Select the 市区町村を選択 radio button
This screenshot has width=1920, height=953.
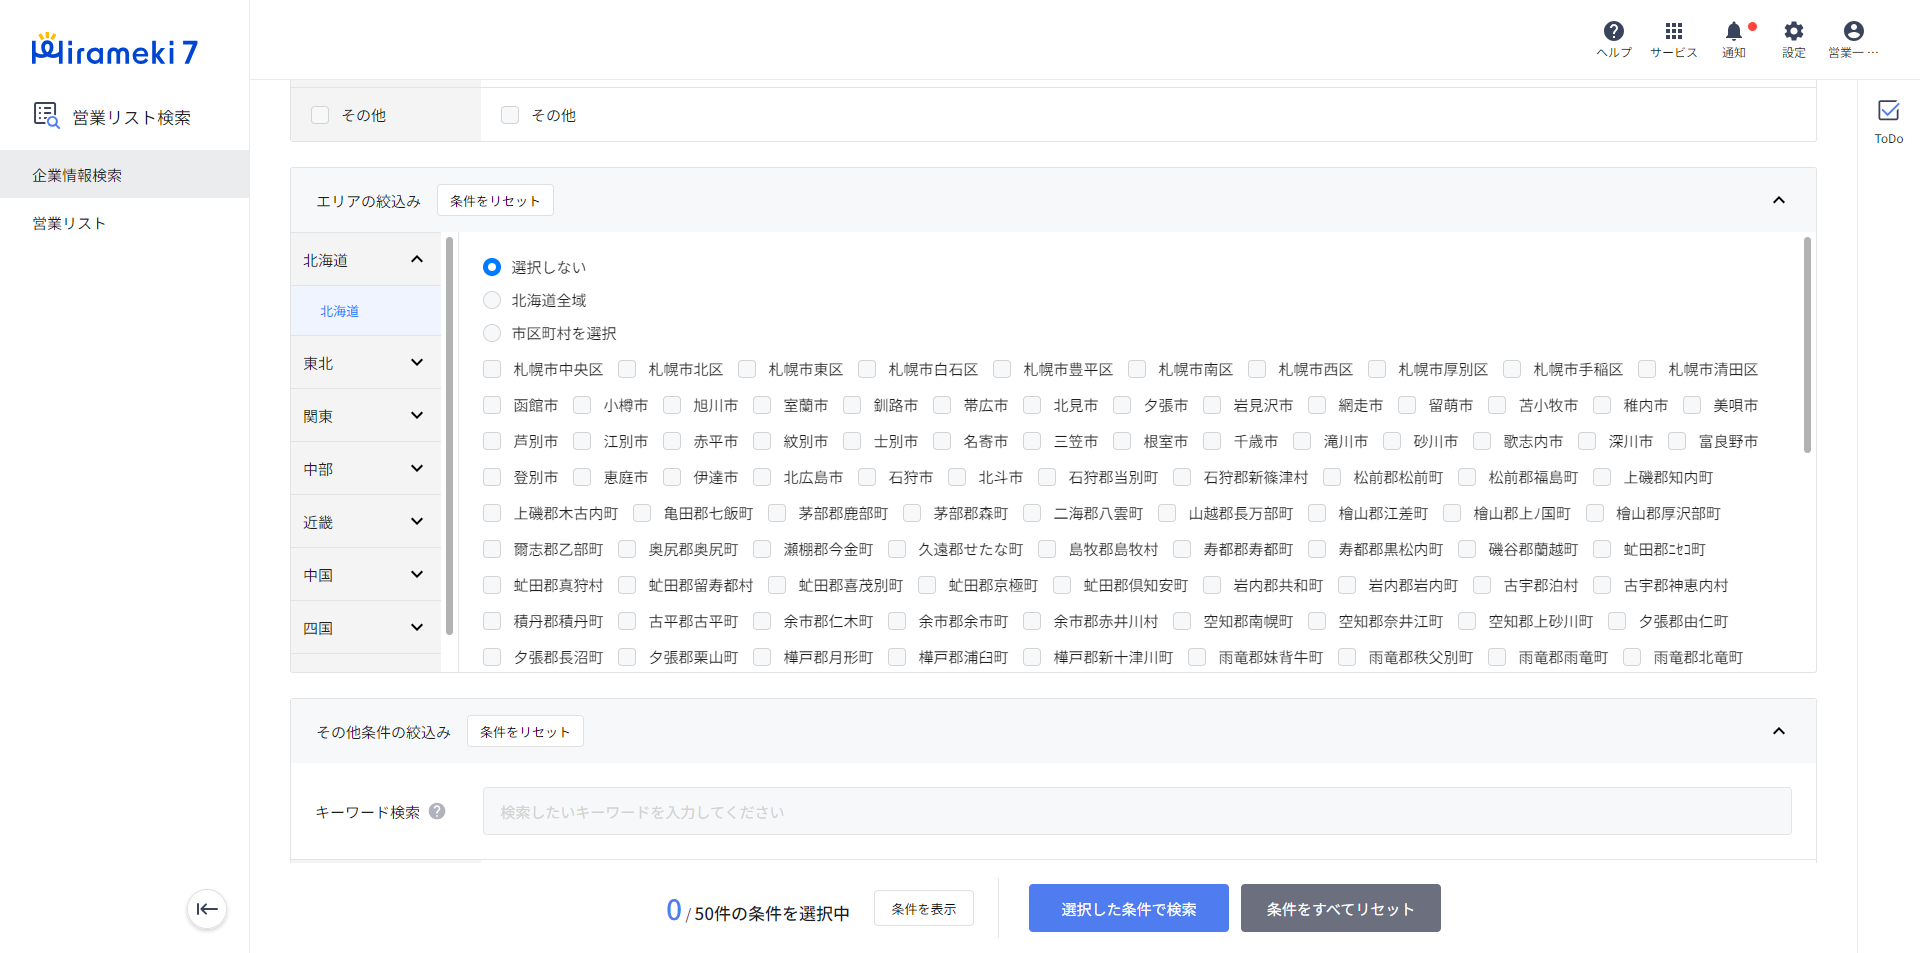click(492, 333)
